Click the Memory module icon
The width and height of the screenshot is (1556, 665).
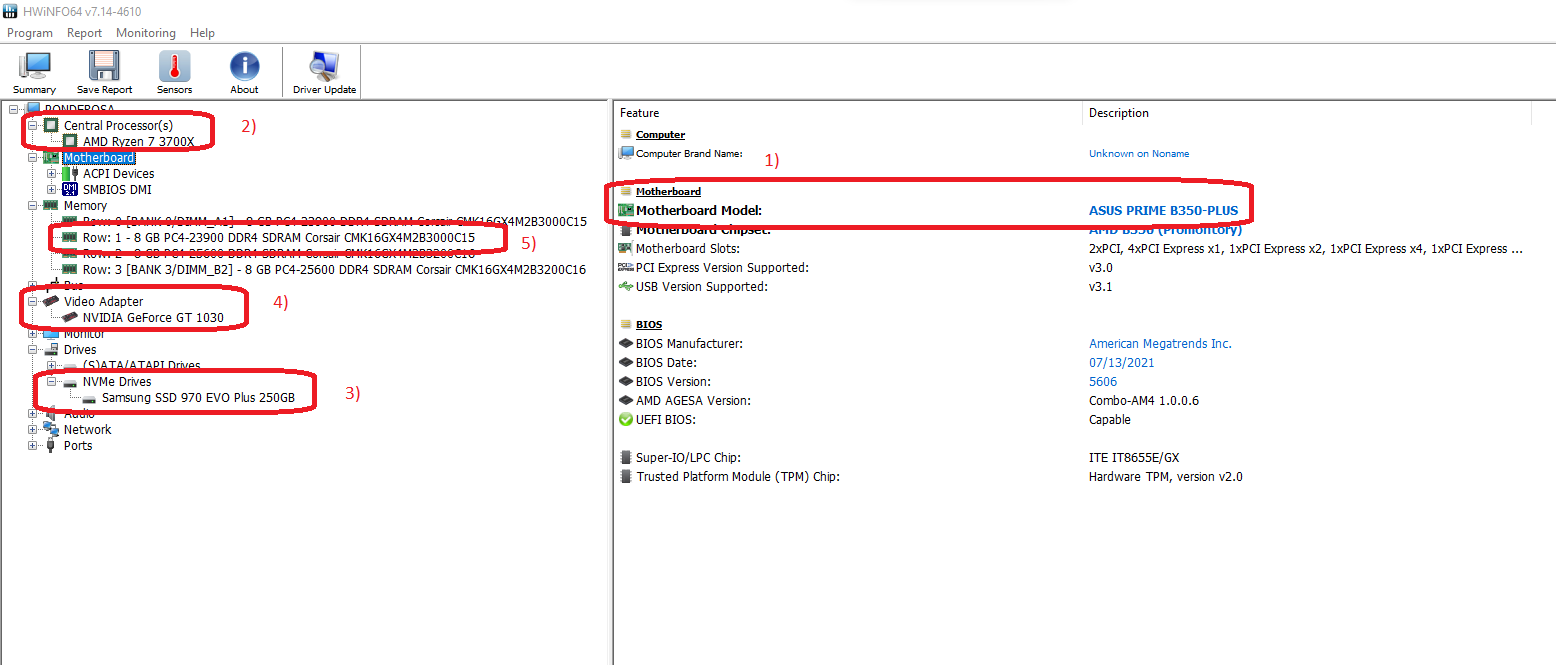coord(50,205)
